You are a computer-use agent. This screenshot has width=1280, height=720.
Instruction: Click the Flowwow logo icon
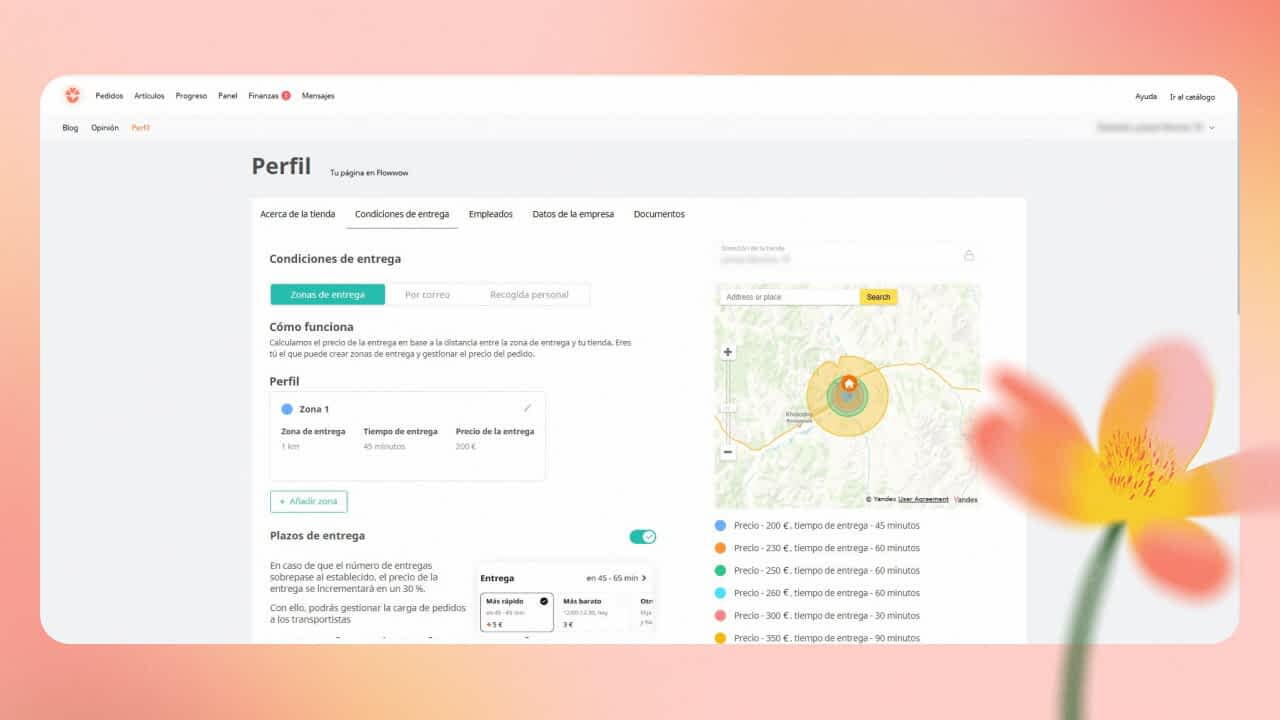(72, 95)
